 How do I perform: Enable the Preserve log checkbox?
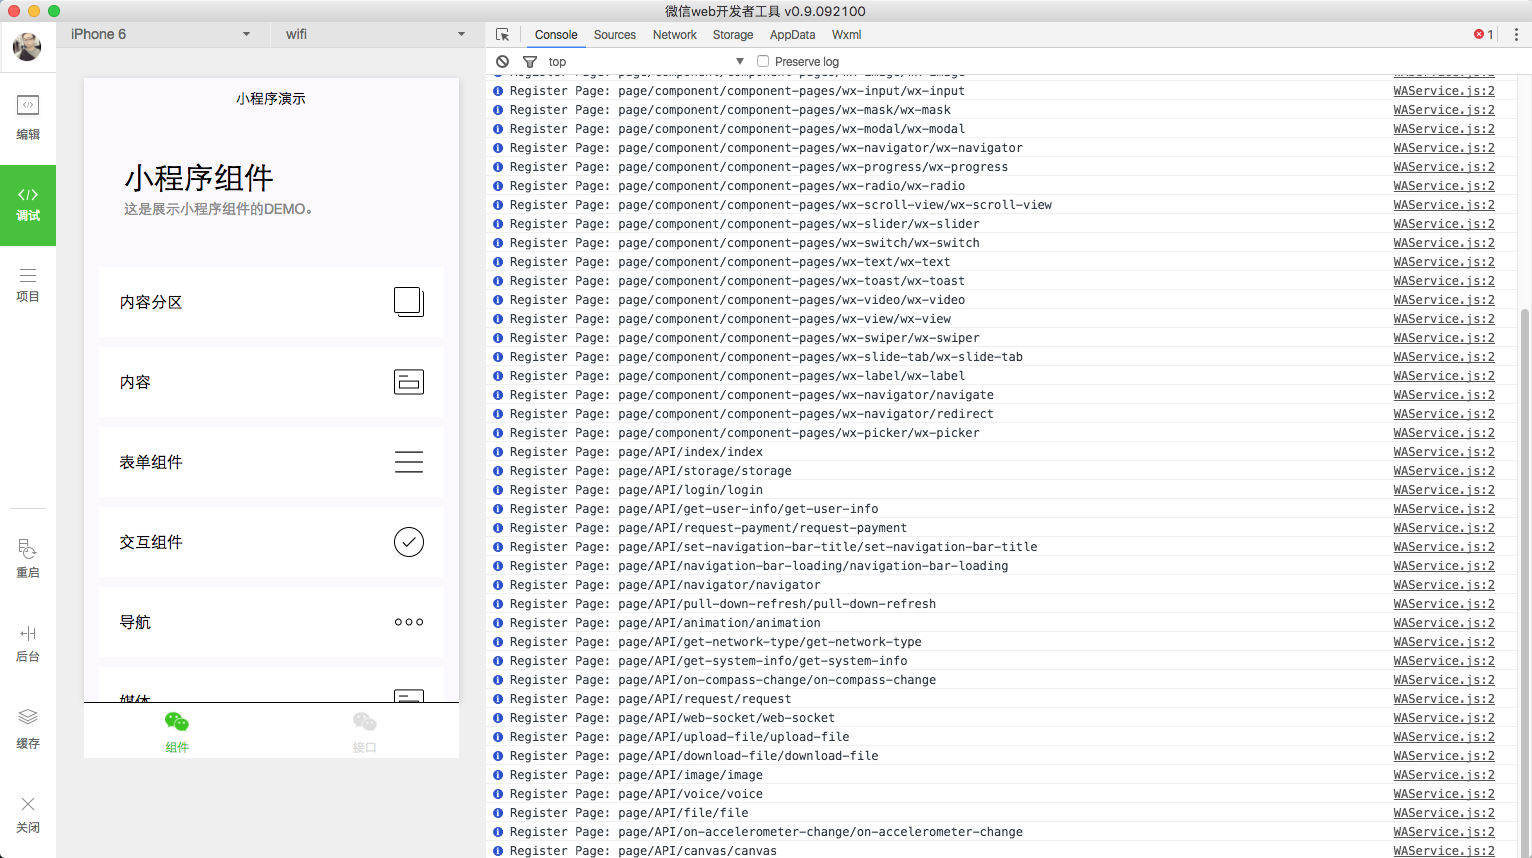point(763,62)
